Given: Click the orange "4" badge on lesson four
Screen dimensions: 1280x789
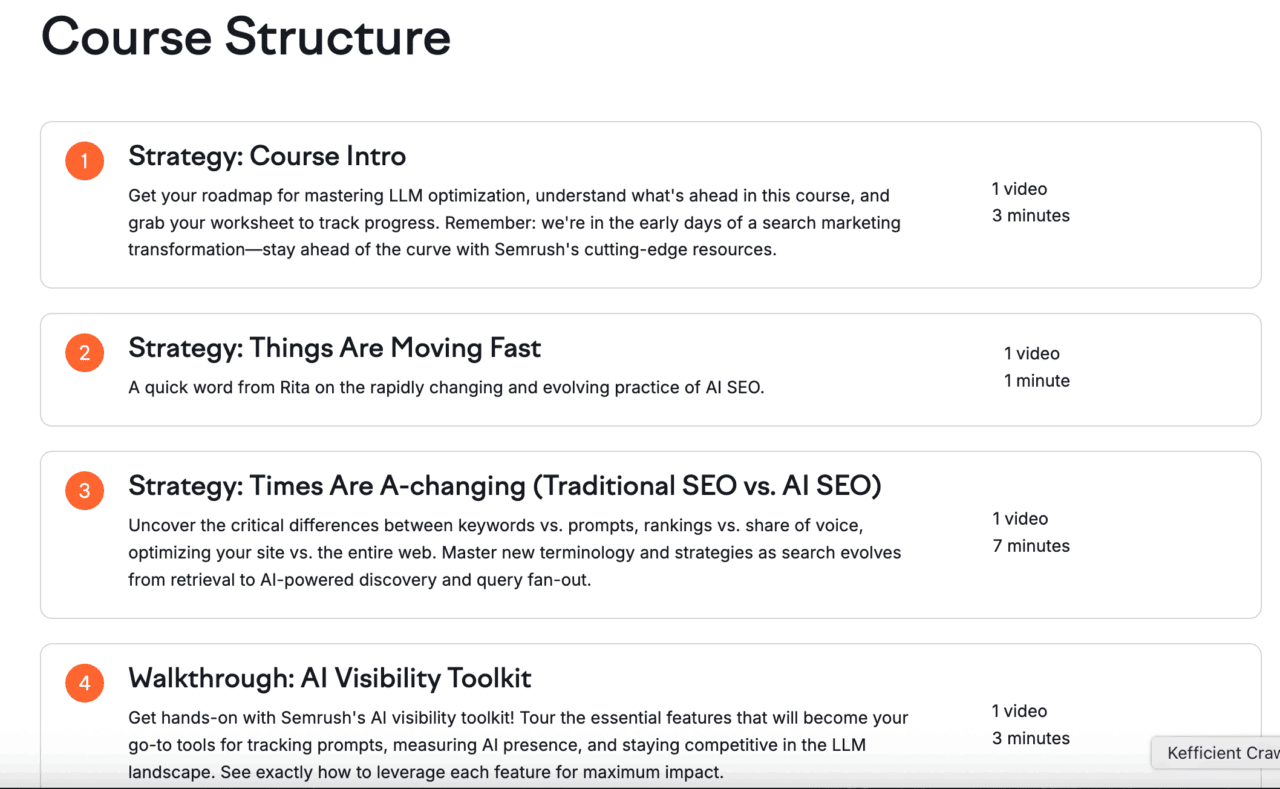Looking at the screenshot, I should [84, 682].
